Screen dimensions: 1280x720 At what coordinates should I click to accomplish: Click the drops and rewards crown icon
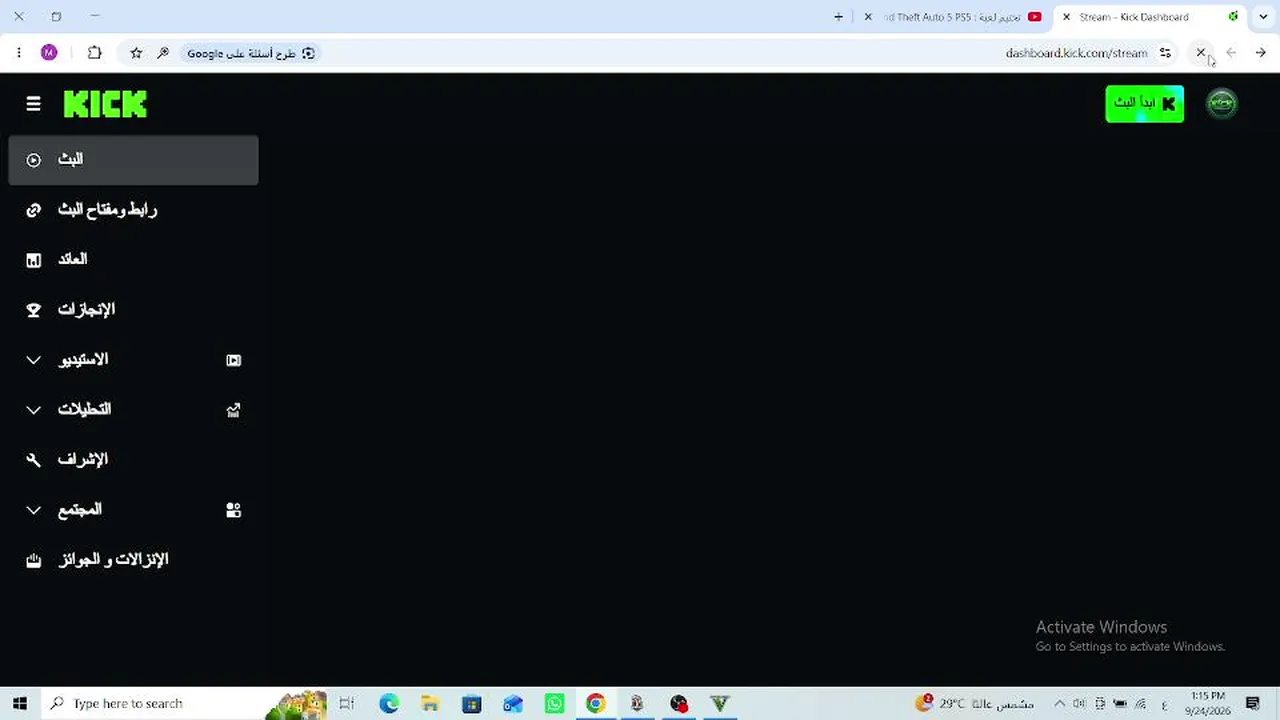click(33, 560)
